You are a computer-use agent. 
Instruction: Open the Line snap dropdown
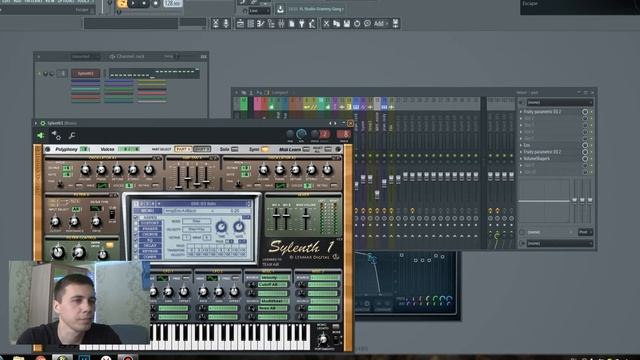[x=259, y=11]
